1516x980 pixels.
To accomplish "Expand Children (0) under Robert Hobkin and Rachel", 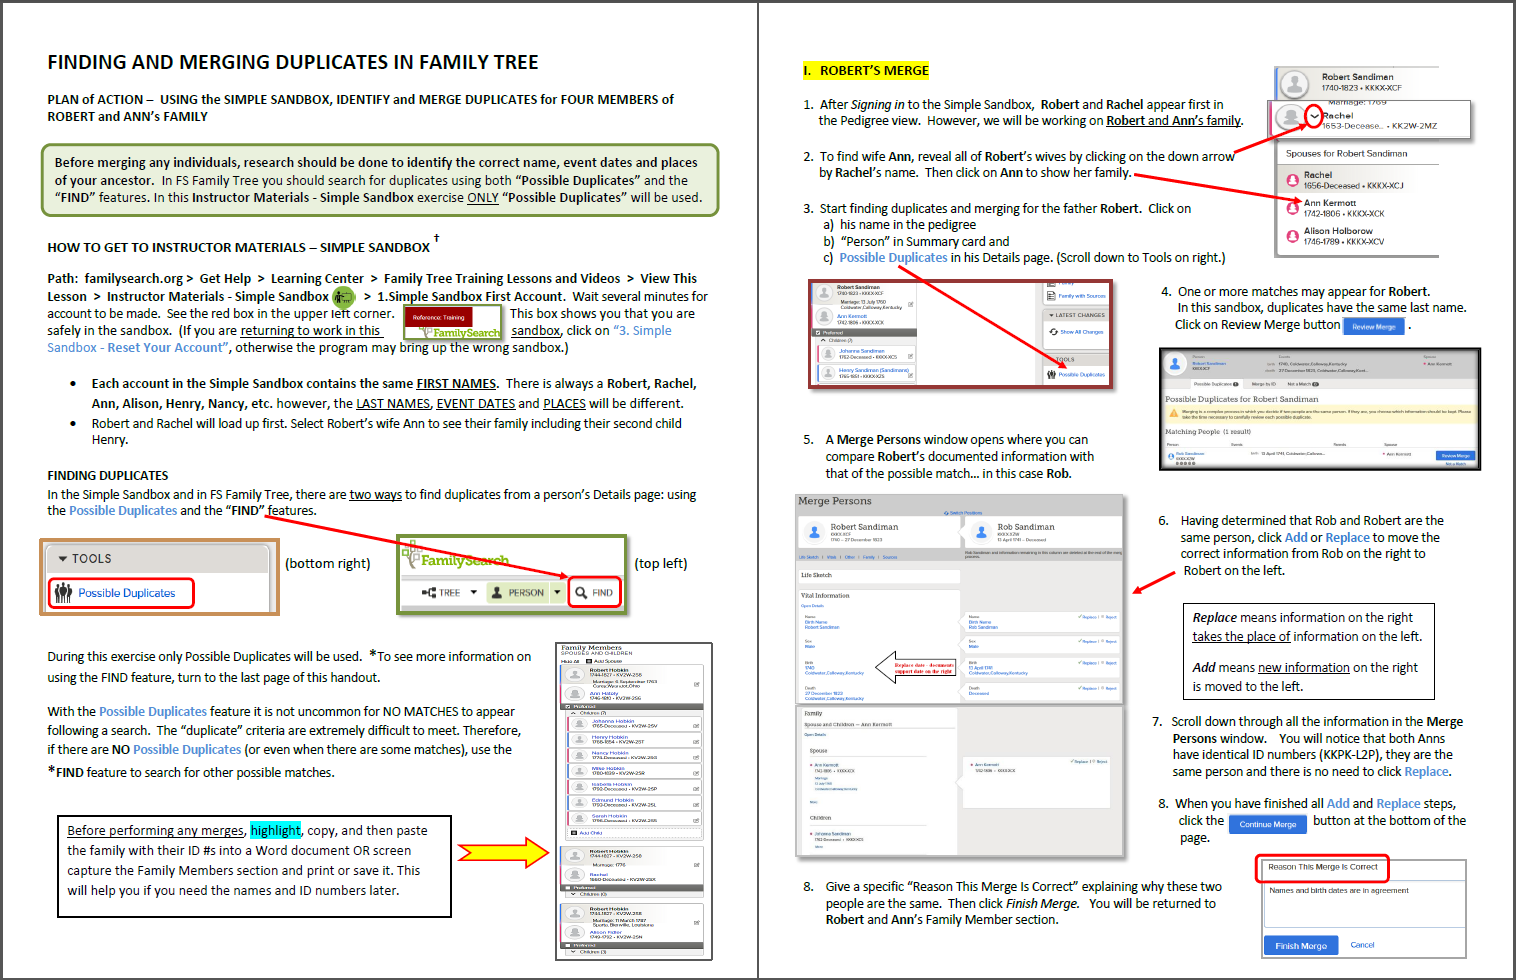I will pyautogui.click(x=574, y=894).
